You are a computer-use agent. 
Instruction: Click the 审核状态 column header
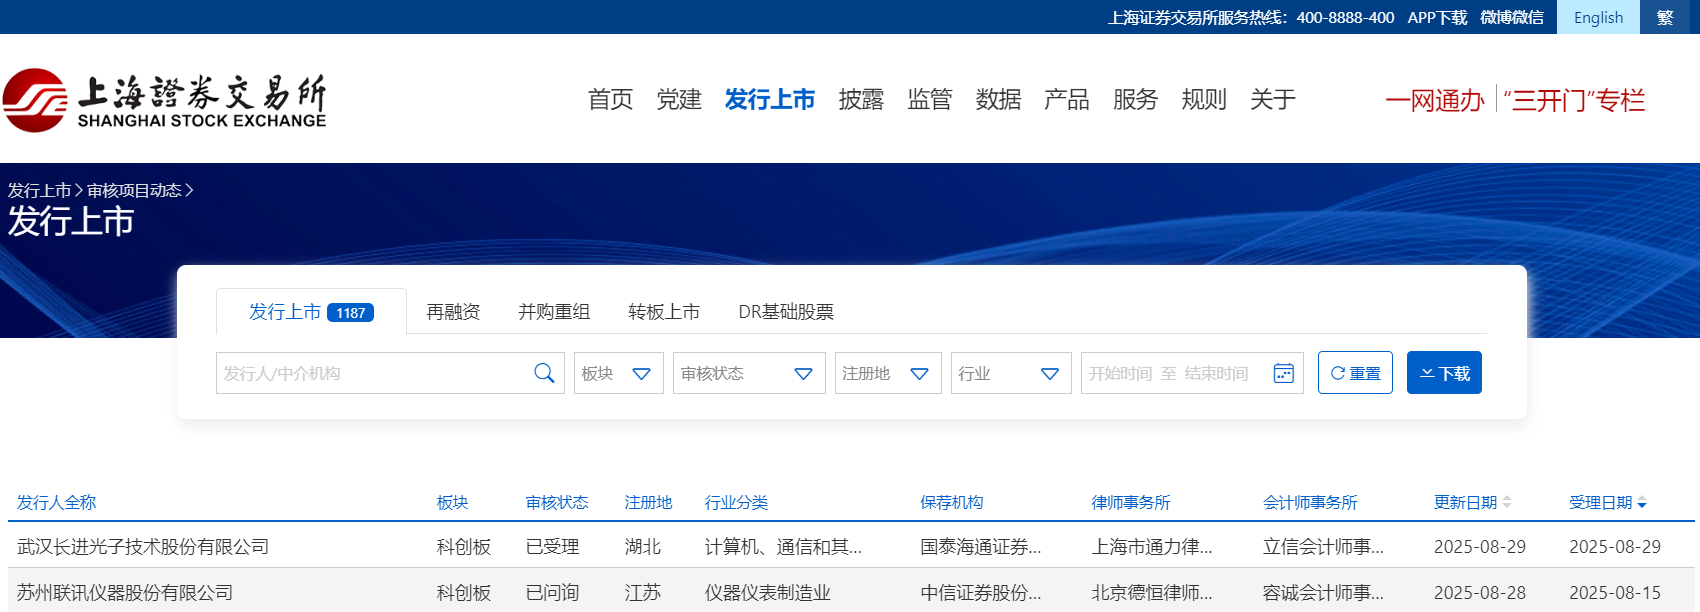[557, 502]
